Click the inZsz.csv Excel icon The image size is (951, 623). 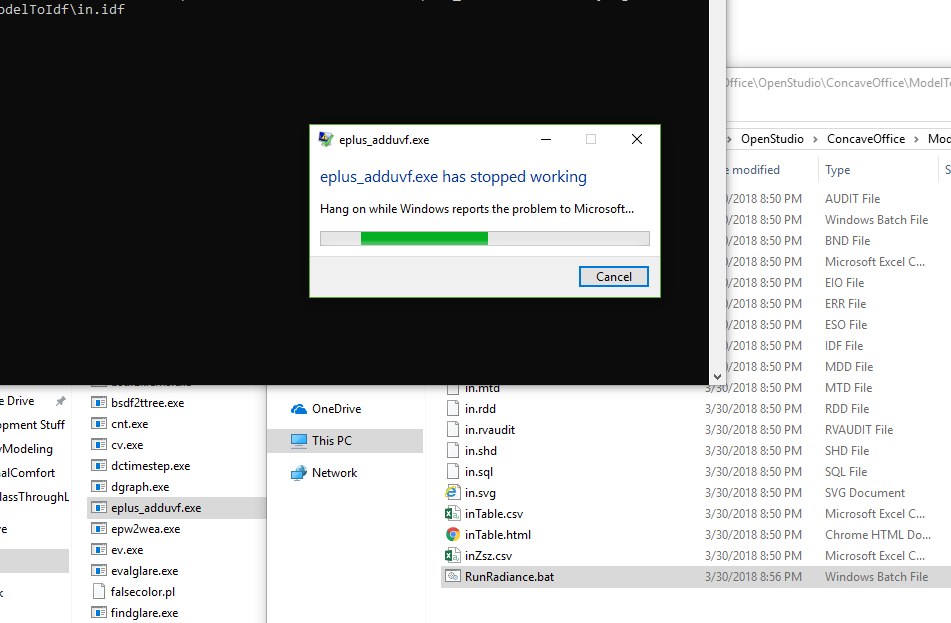click(x=452, y=556)
